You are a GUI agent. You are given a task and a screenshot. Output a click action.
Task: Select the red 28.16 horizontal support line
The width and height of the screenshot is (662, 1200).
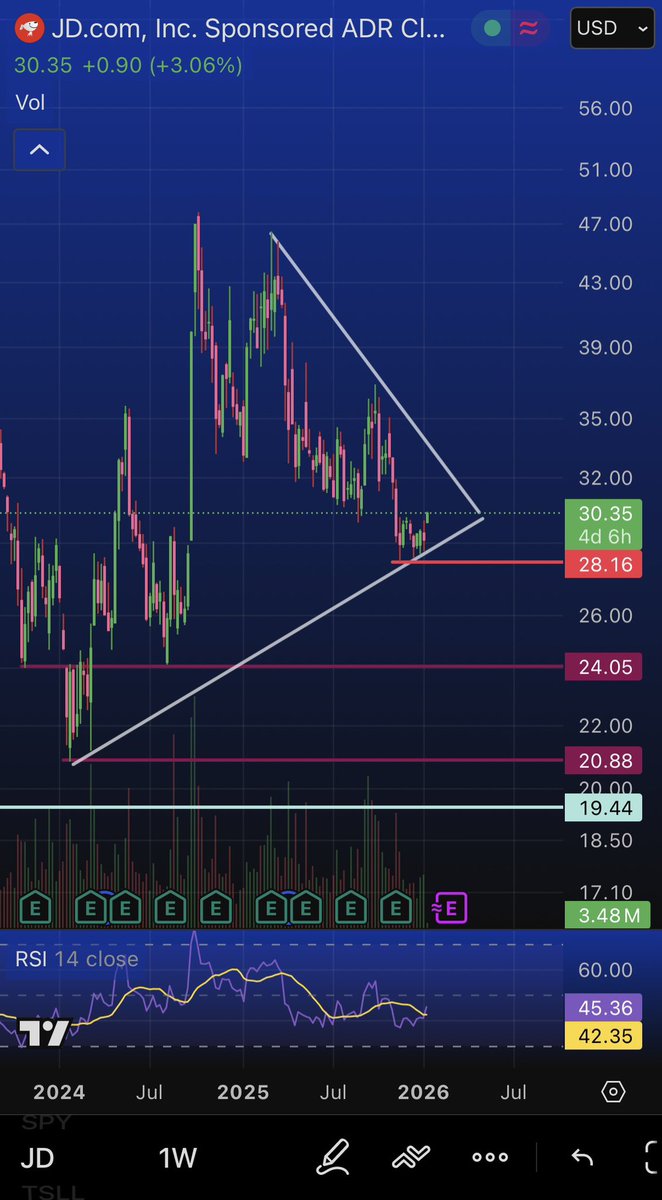click(x=477, y=563)
